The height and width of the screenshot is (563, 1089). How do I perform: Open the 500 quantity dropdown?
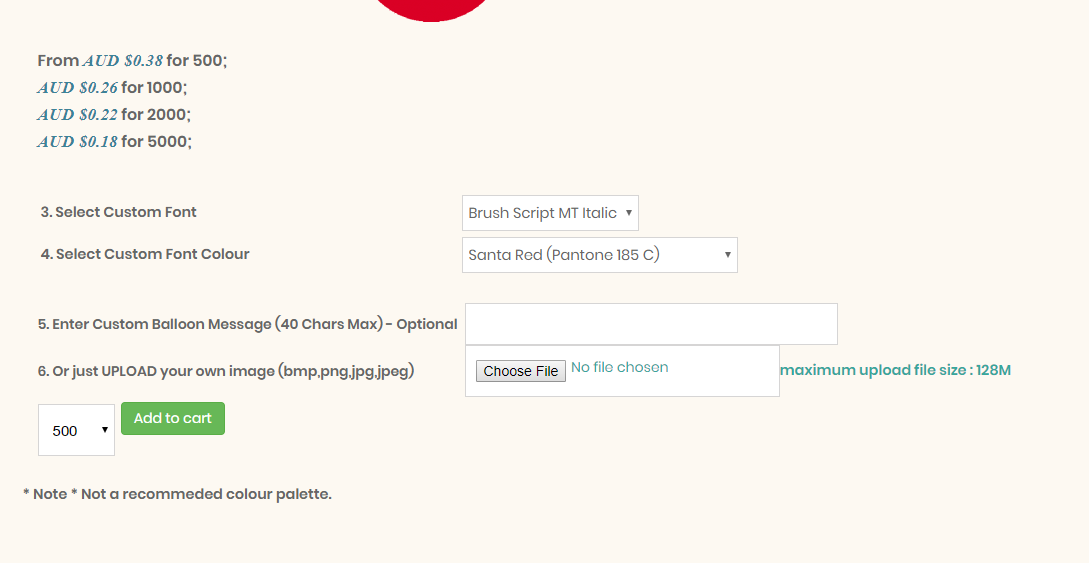click(x=76, y=431)
